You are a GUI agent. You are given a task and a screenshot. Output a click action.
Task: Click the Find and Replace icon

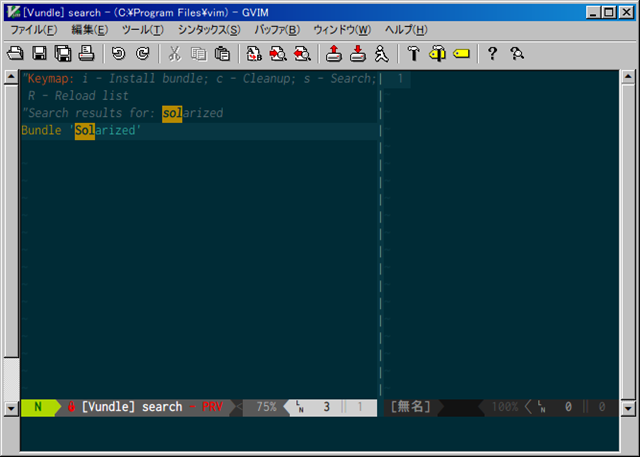pyautogui.click(x=254, y=53)
